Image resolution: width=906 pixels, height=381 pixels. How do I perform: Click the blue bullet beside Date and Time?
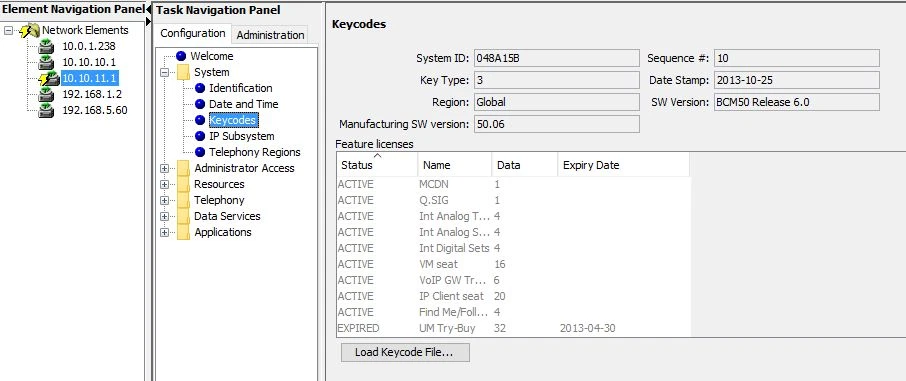click(x=200, y=104)
